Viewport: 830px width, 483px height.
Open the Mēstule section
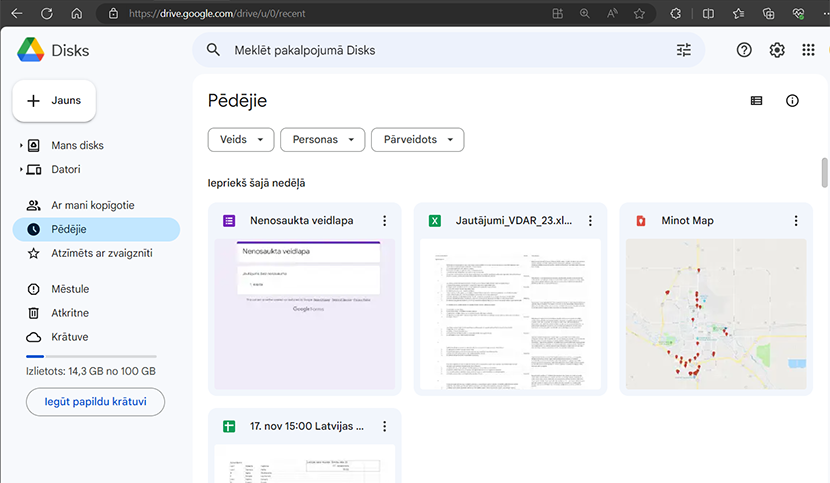(70, 289)
